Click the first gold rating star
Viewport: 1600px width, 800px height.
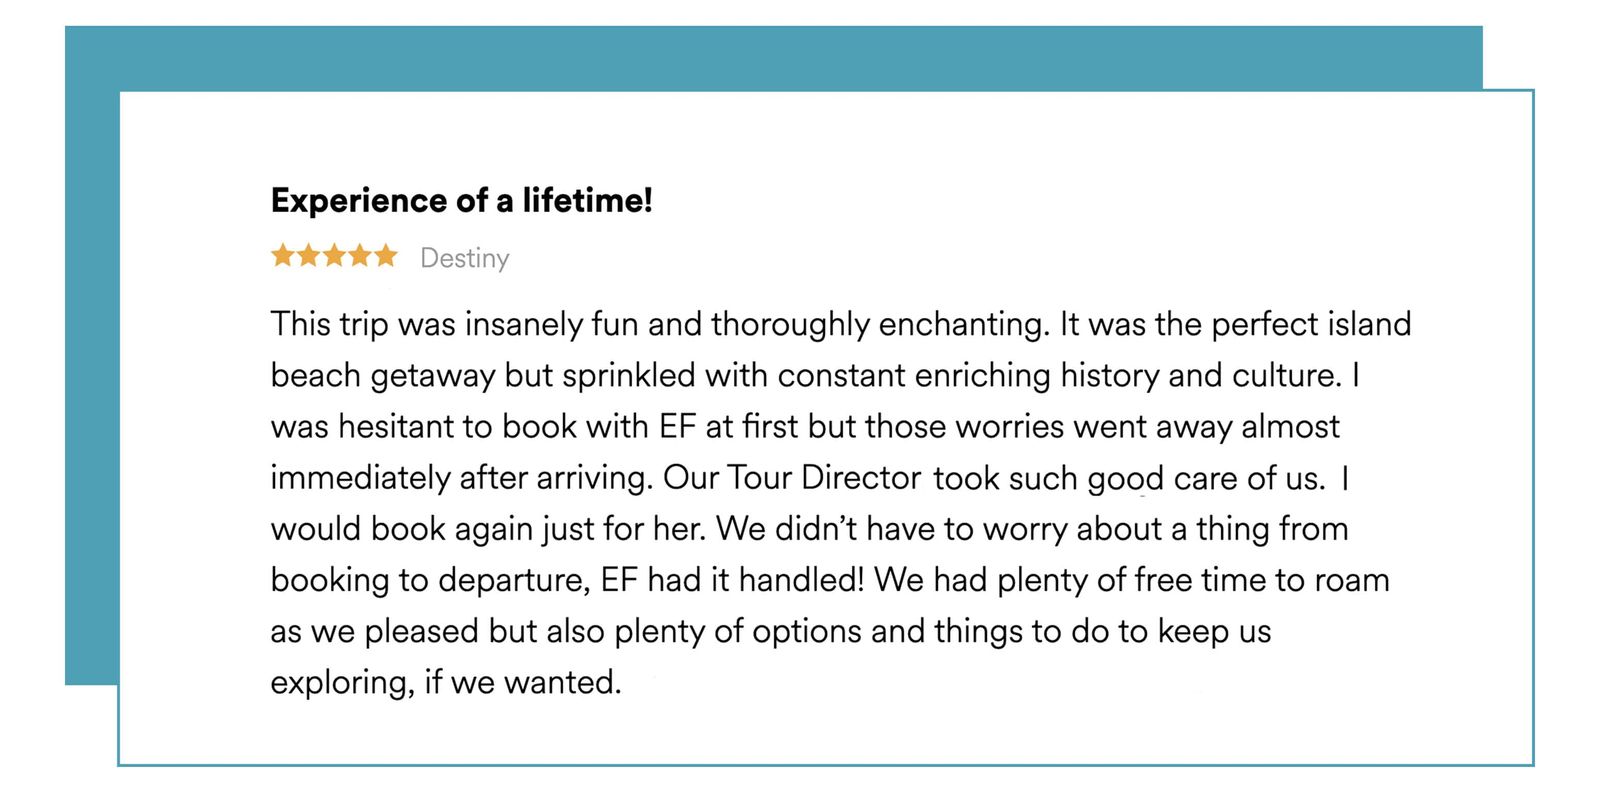283,256
